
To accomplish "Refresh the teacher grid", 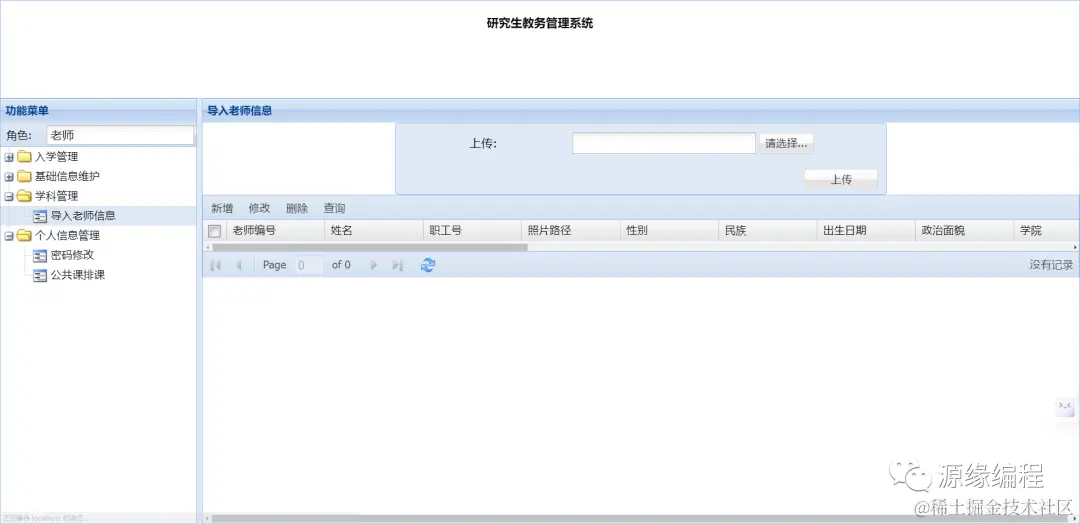I will [428, 265].
